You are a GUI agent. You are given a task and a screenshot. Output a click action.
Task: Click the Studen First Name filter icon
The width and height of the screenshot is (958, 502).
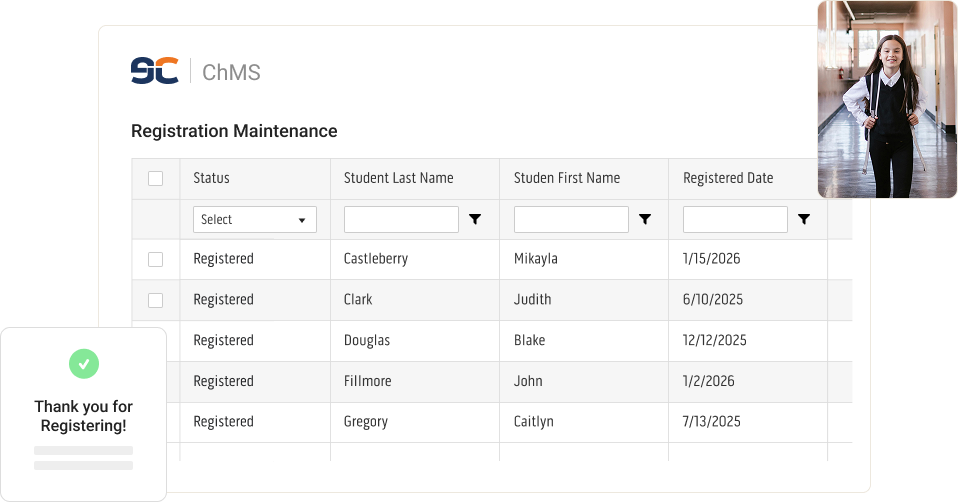645,219
